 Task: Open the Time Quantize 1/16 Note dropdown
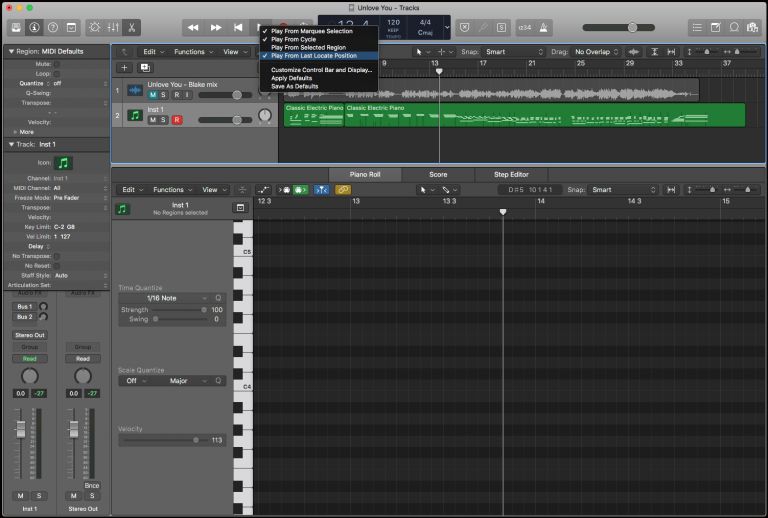click(x=165, y=298)
